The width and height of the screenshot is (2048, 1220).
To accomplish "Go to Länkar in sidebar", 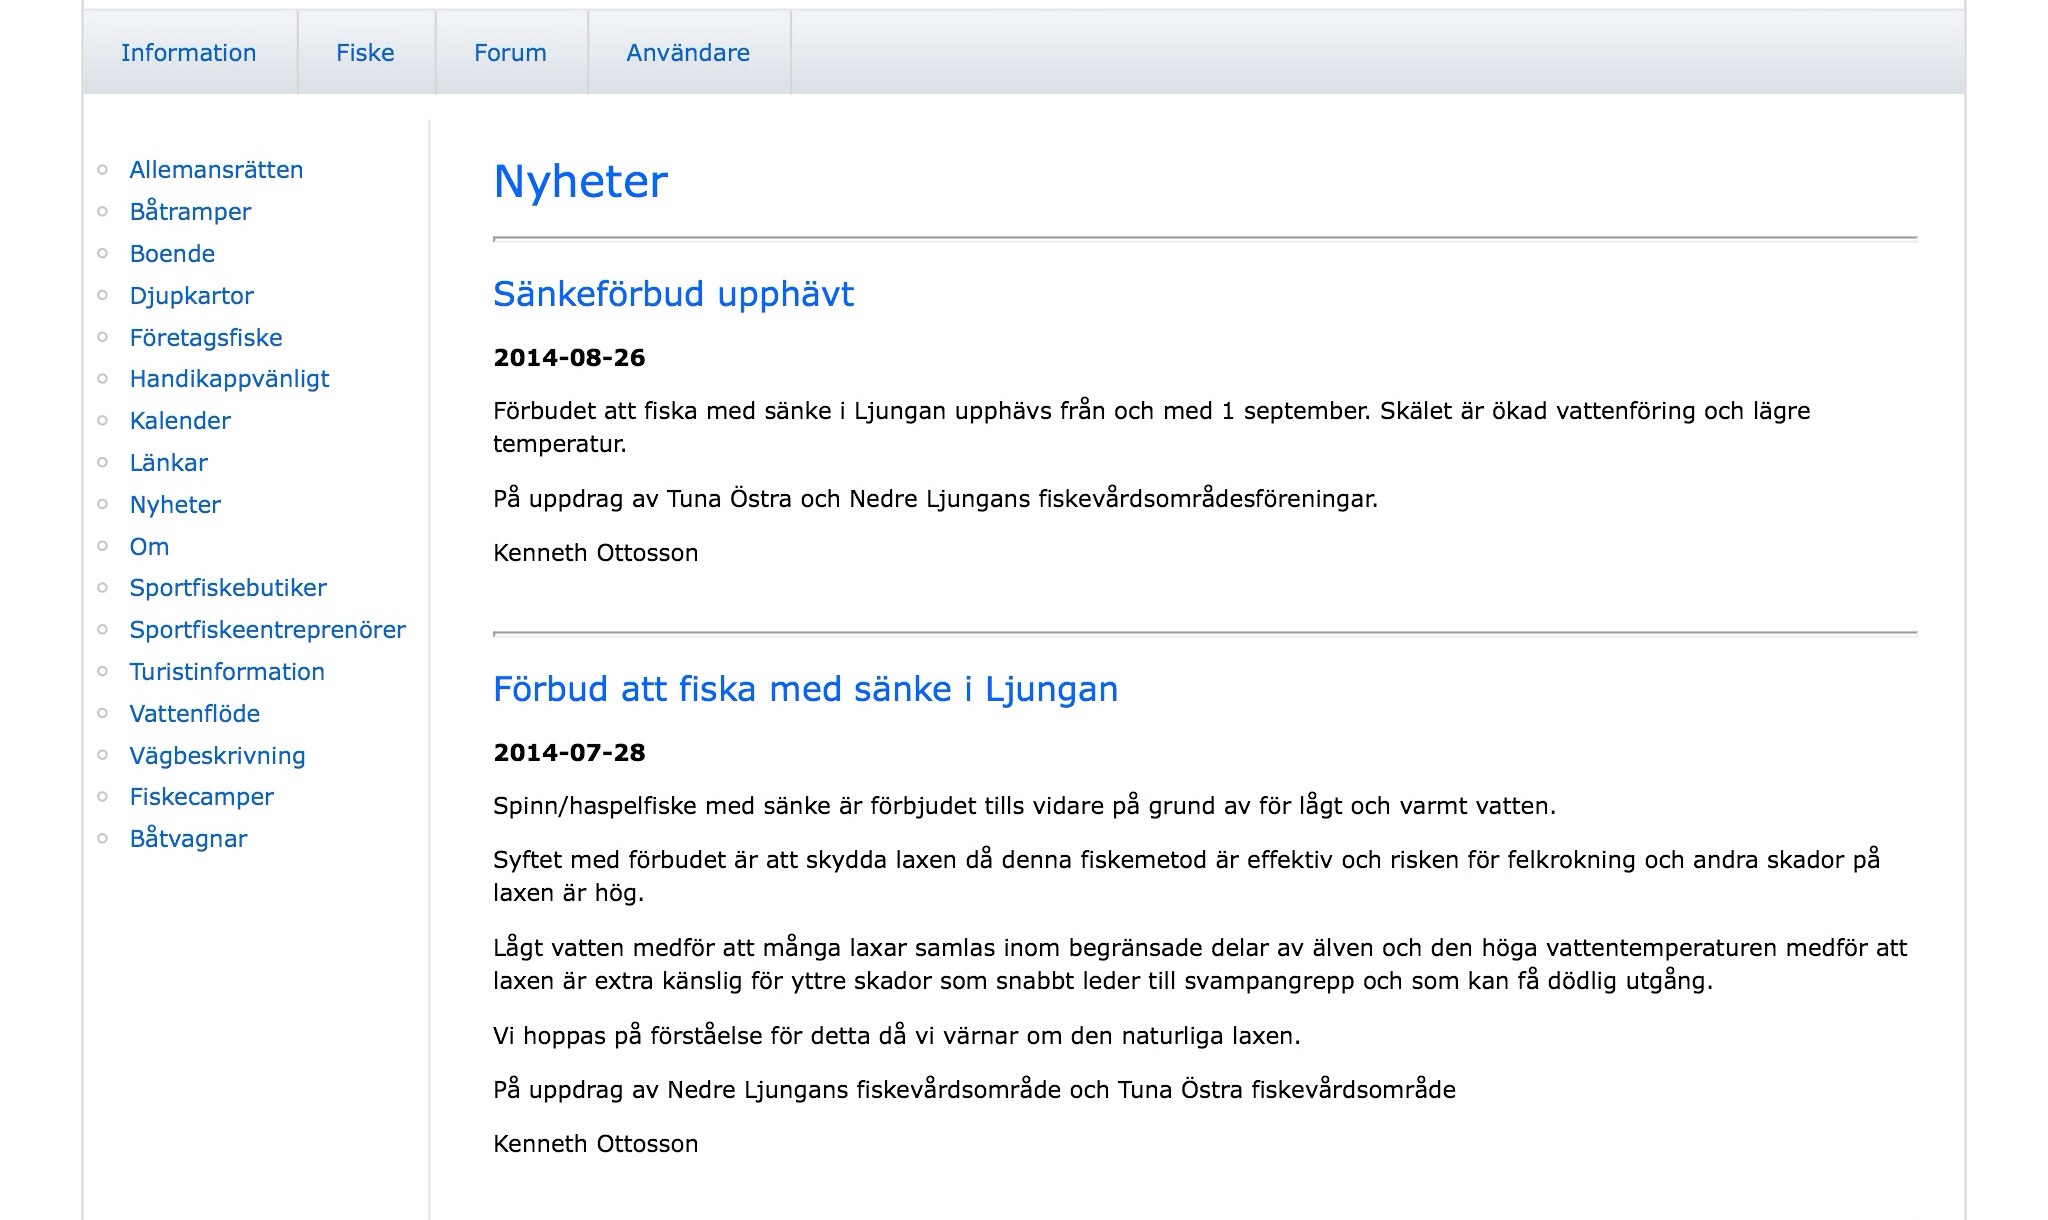I will click(x=168, y=463).
